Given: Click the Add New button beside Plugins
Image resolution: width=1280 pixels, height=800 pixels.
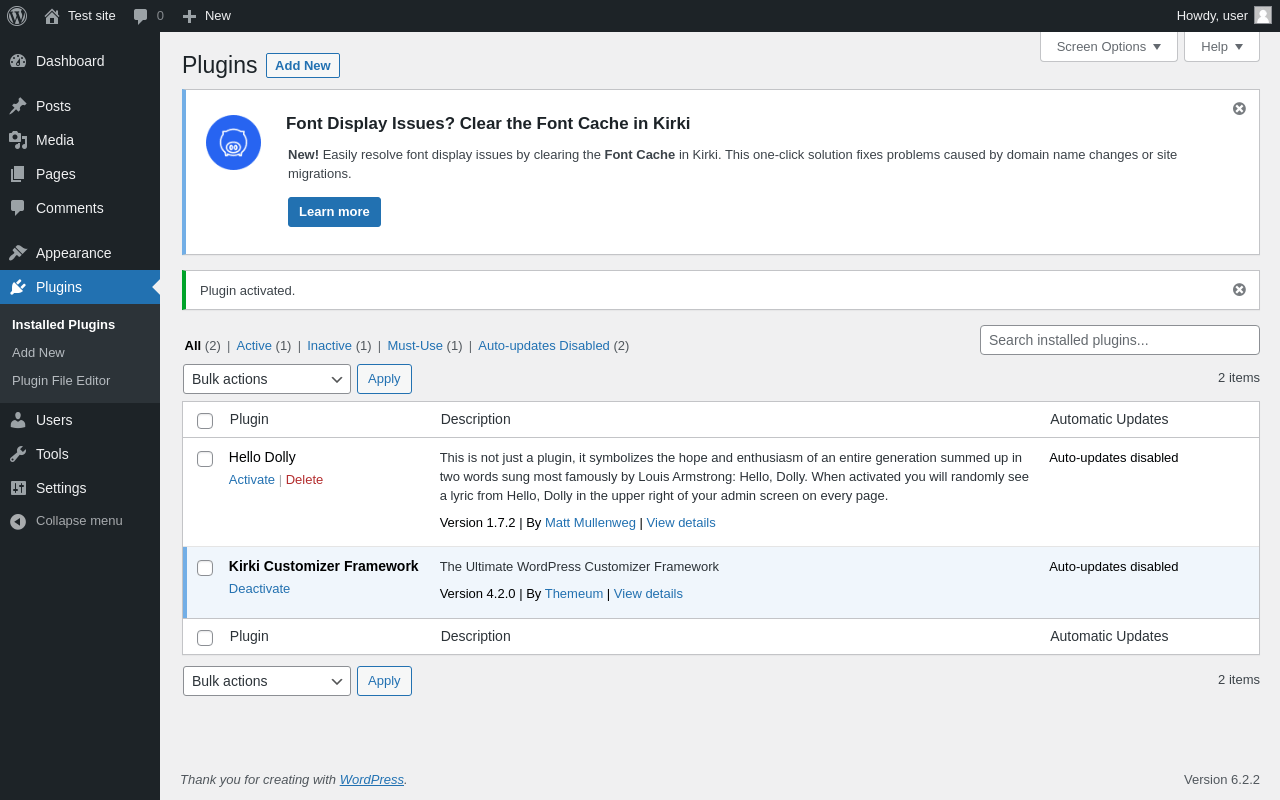Looking at the screenshot, I should click(302, 65).
